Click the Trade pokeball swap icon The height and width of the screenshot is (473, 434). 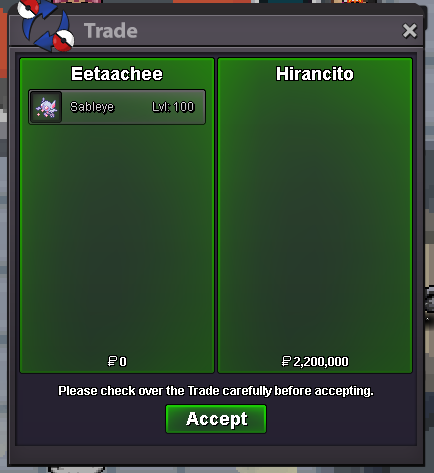pos(46,26)
